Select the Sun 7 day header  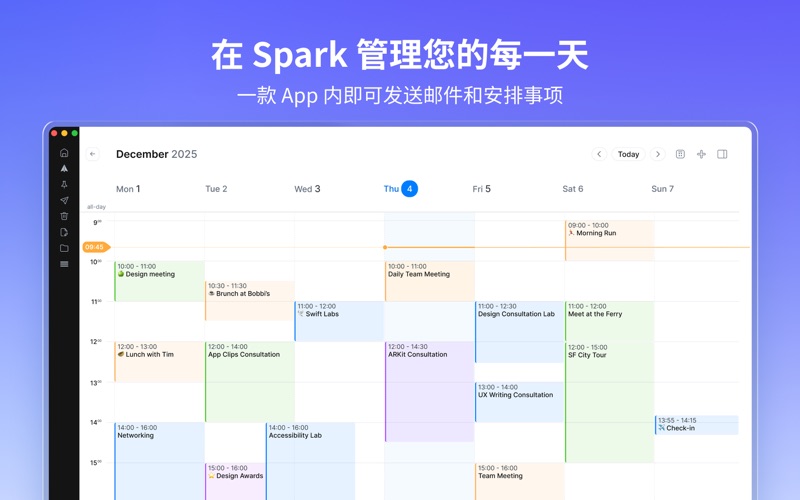point(662,189)
